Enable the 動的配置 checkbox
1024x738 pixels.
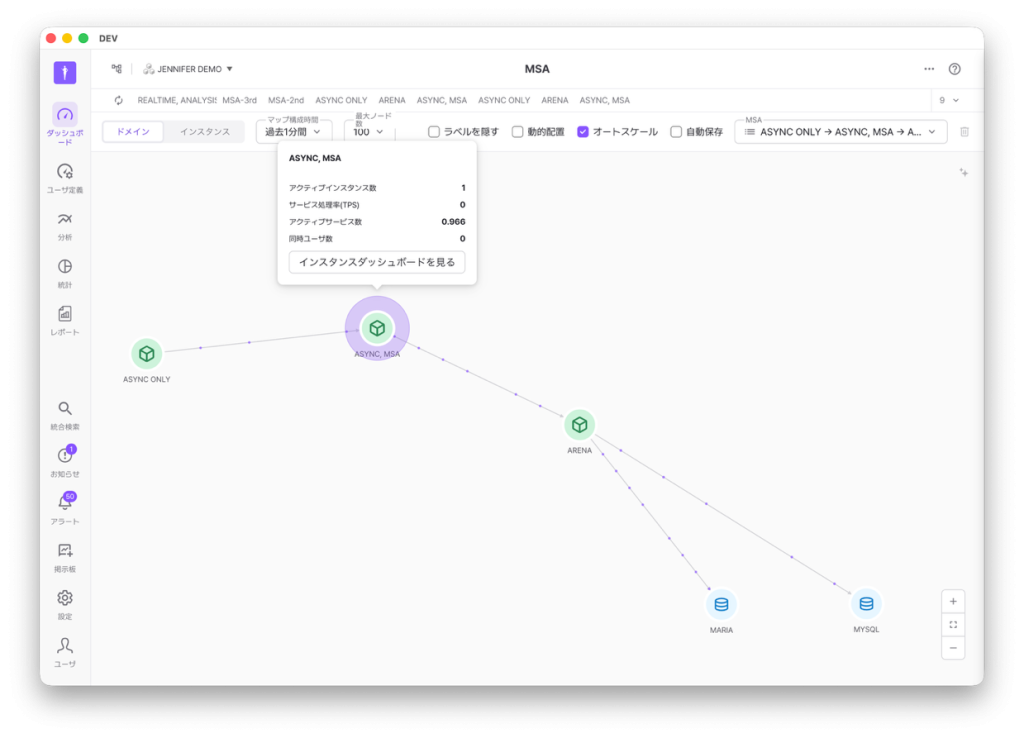518,132
